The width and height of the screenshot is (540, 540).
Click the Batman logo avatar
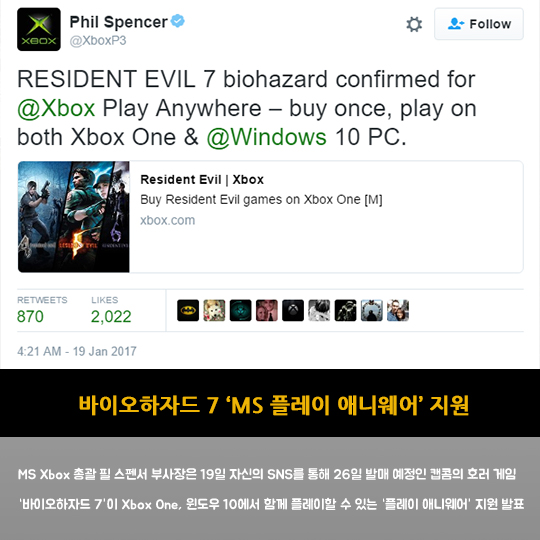tap(188, 310)
